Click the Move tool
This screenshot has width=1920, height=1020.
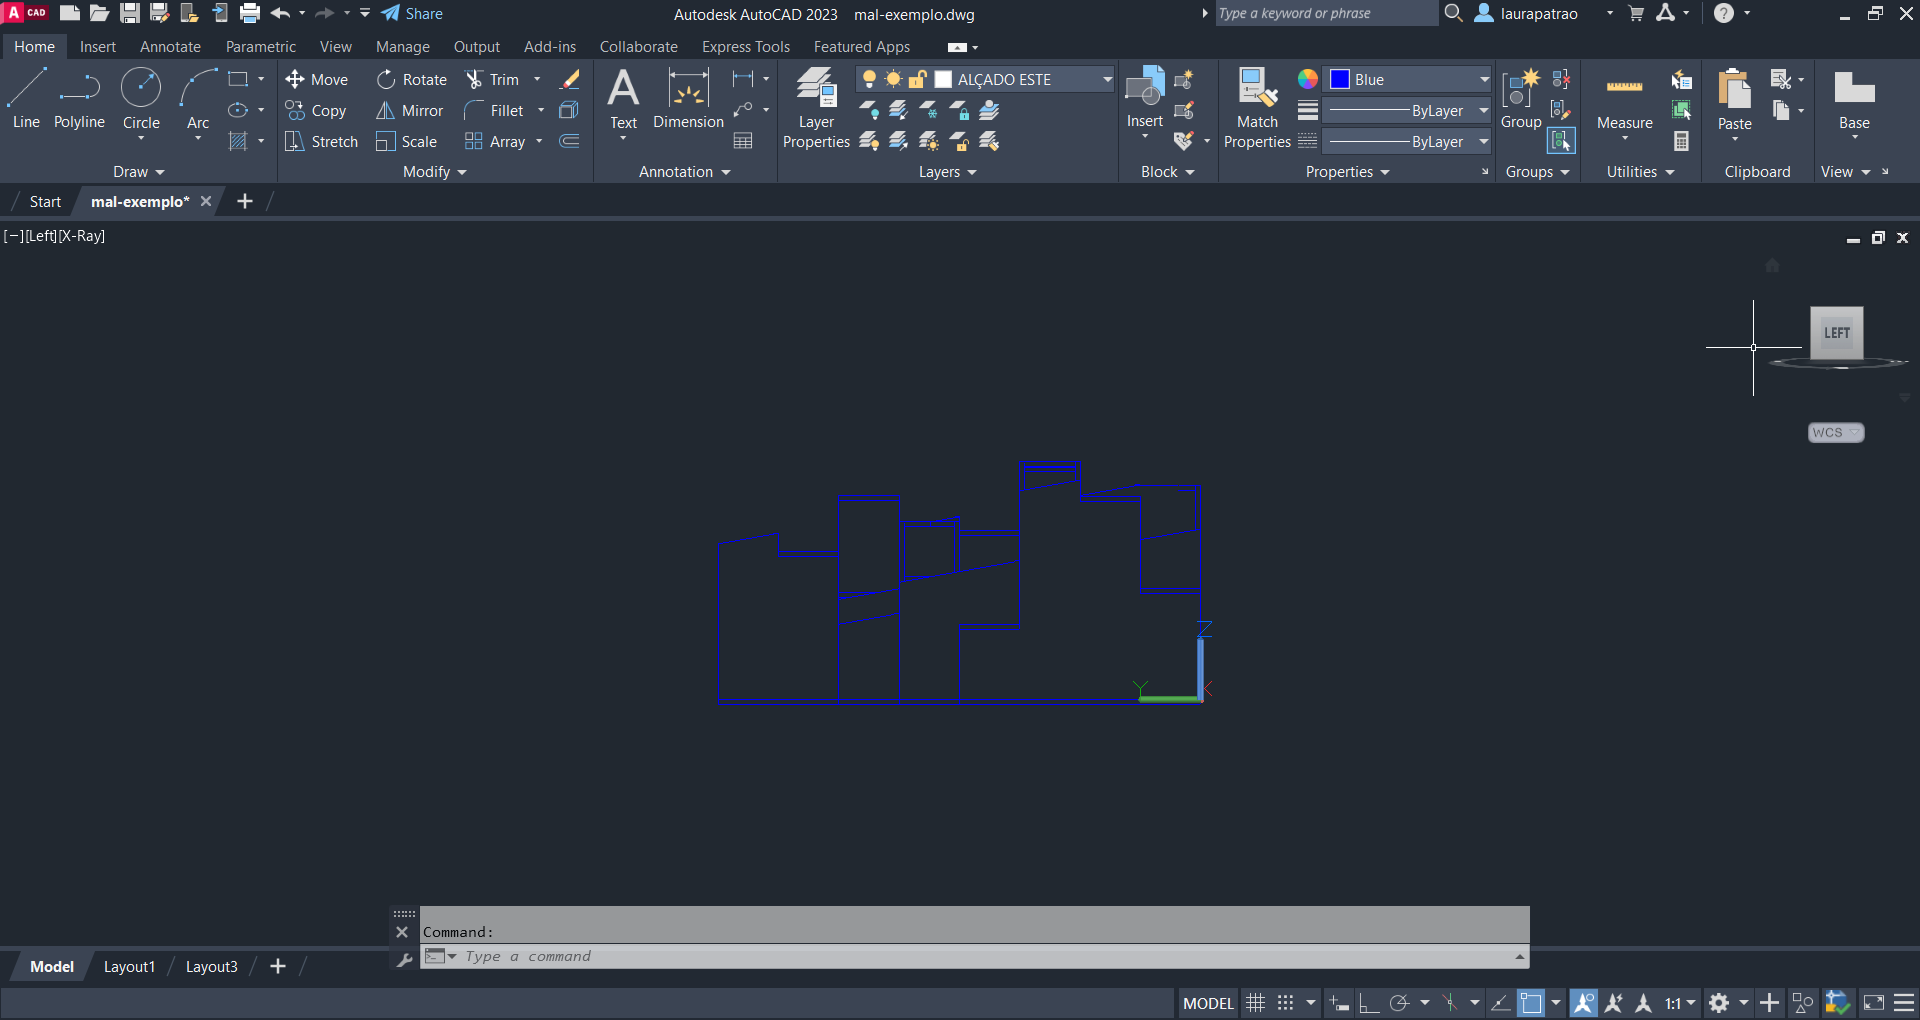[317, 79]
